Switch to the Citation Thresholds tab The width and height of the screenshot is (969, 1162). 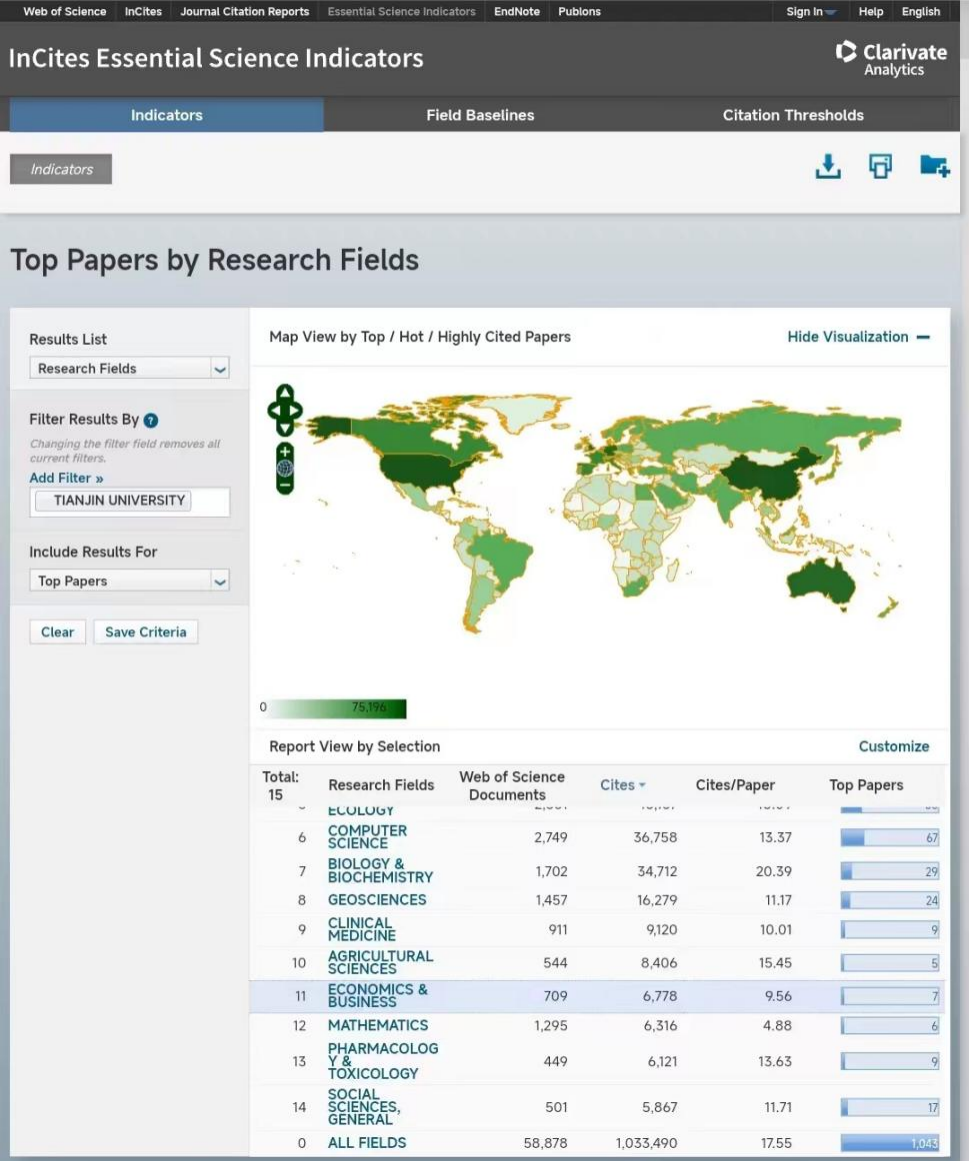(x=793, y=115)
